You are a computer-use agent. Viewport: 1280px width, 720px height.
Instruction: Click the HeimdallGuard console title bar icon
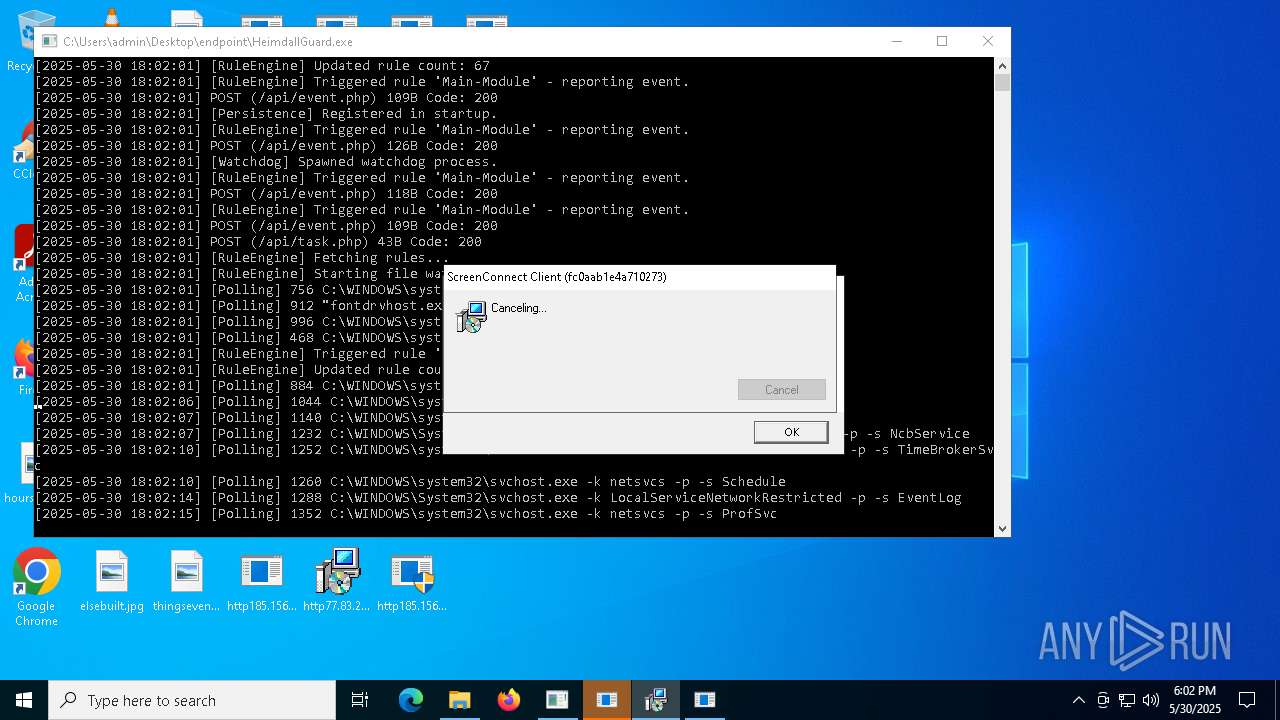[49, 41]
